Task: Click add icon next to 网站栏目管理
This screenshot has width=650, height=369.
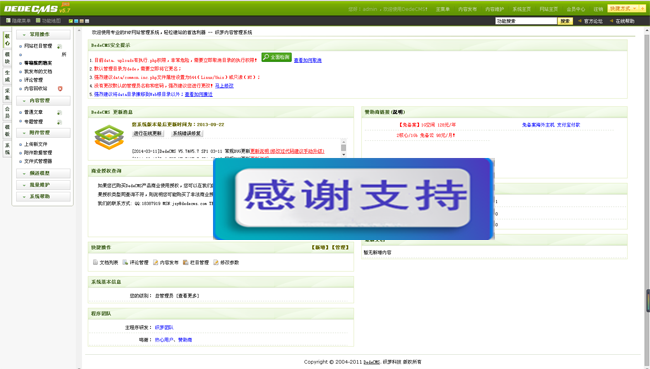Action: click(59, 46)
